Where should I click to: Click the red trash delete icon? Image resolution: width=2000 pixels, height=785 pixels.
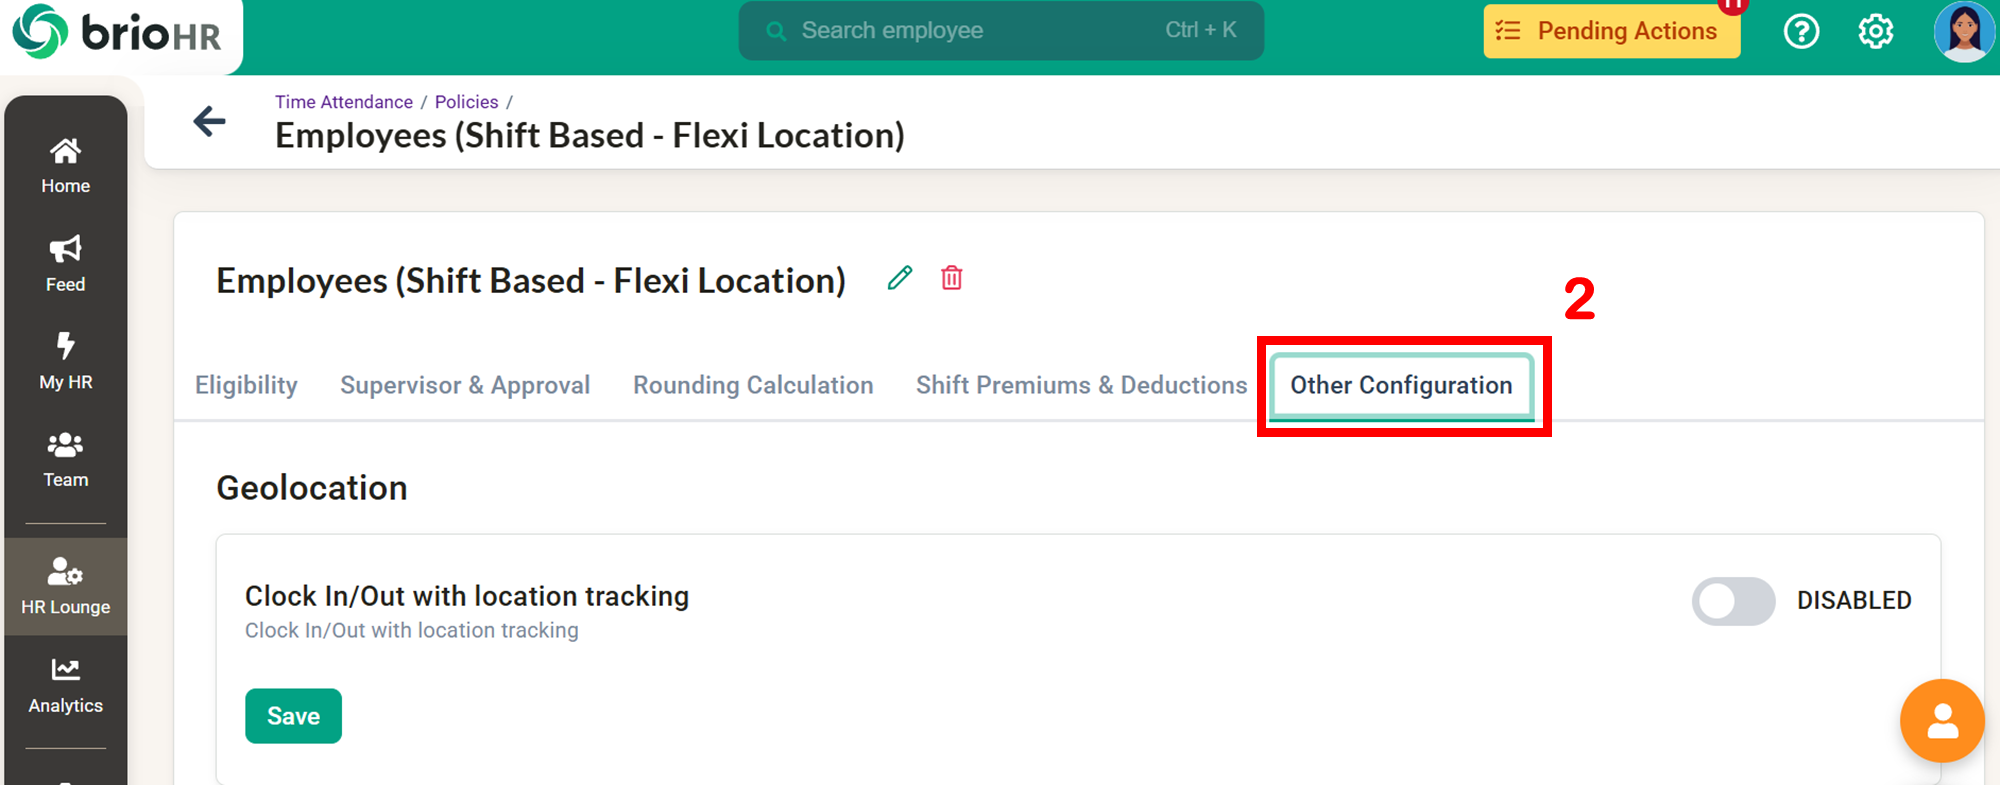tap(952, 278)
